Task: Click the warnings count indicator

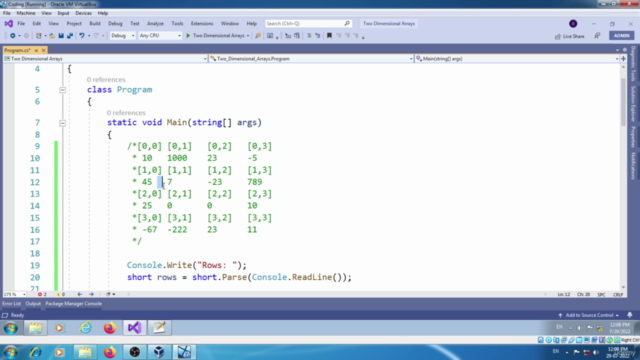Action: click(x=60, y=294)
